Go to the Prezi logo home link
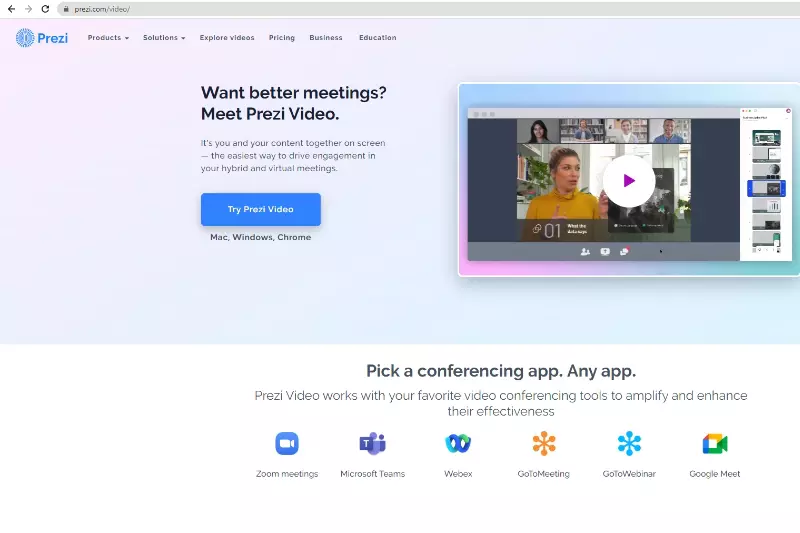 [42, 38]
